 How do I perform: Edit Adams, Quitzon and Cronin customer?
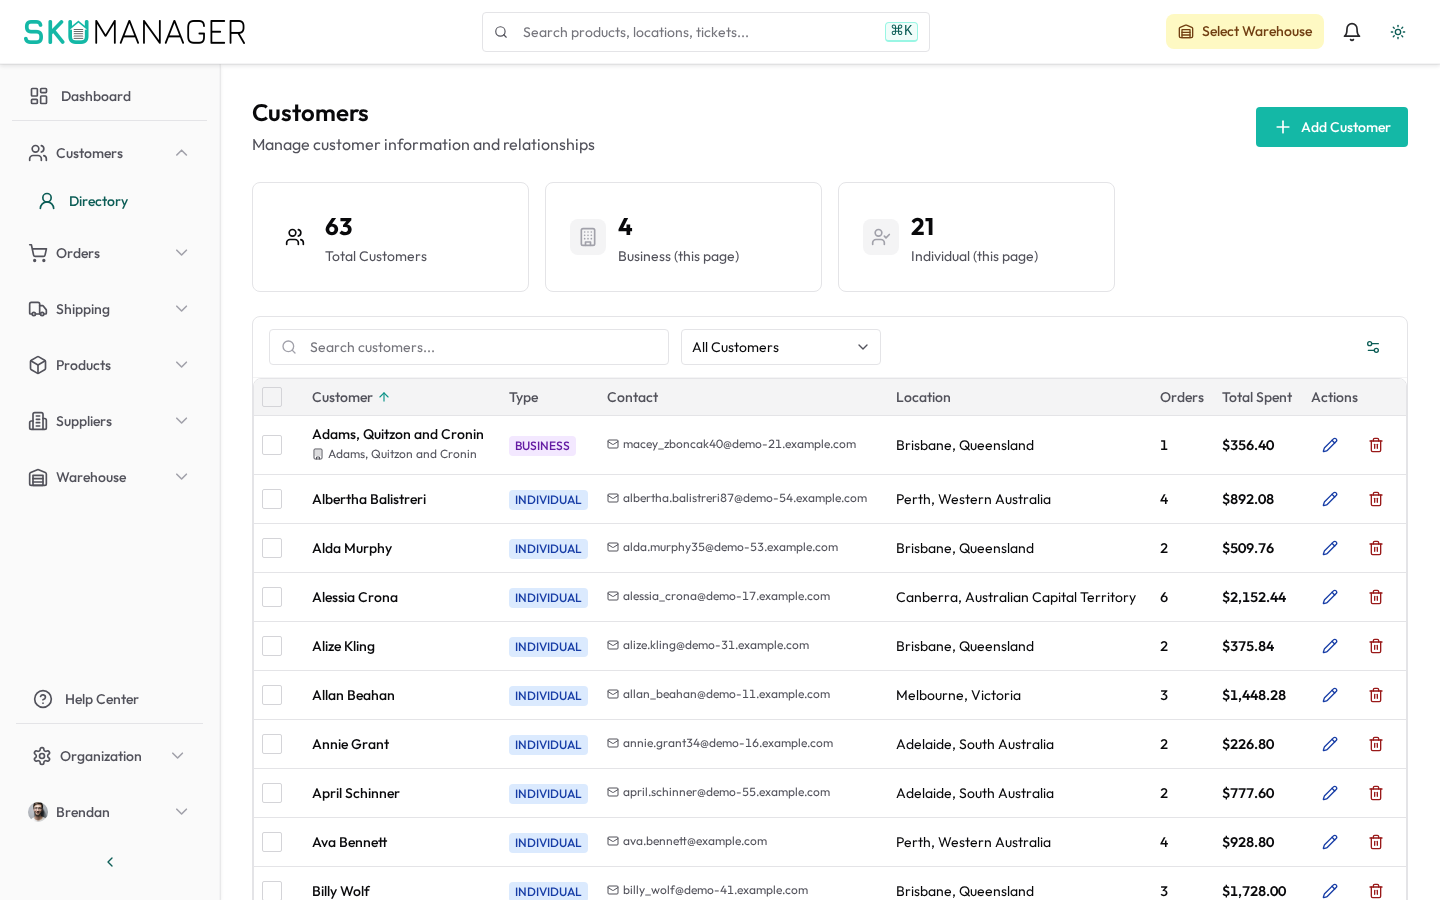click(1330, 445)
